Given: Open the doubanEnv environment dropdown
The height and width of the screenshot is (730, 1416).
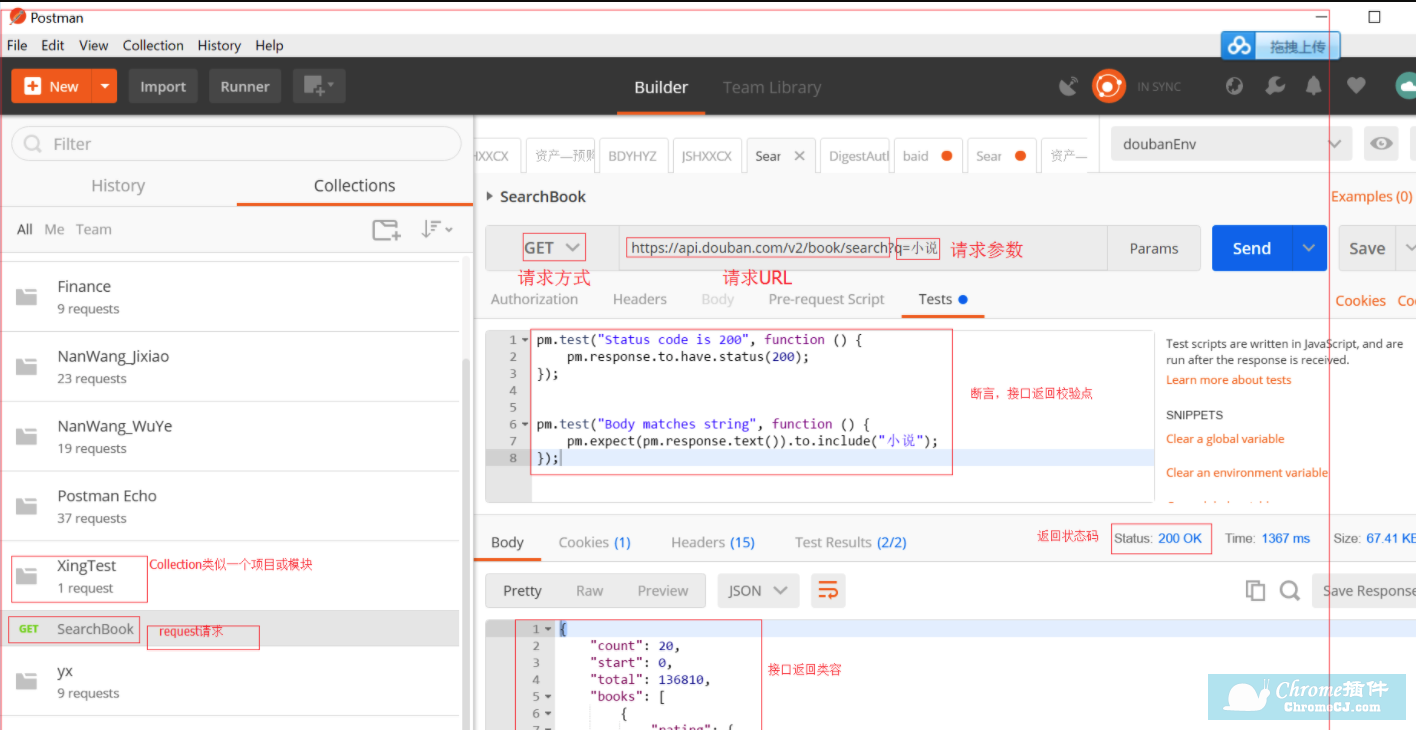Looking at the screenshot, I should click(x=1231, y=144).
